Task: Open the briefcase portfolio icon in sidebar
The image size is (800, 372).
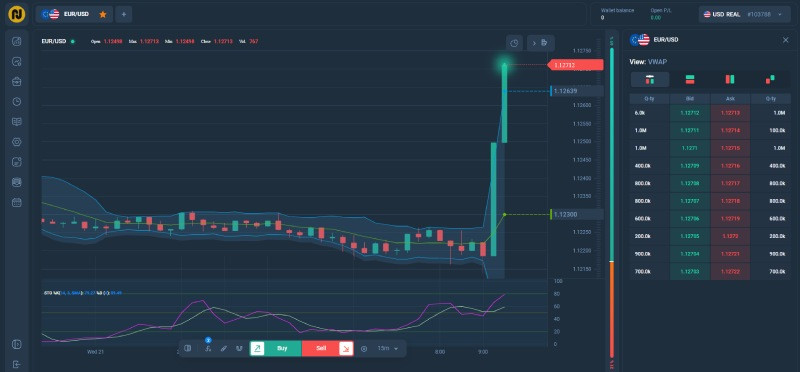Action: [17, 82]
